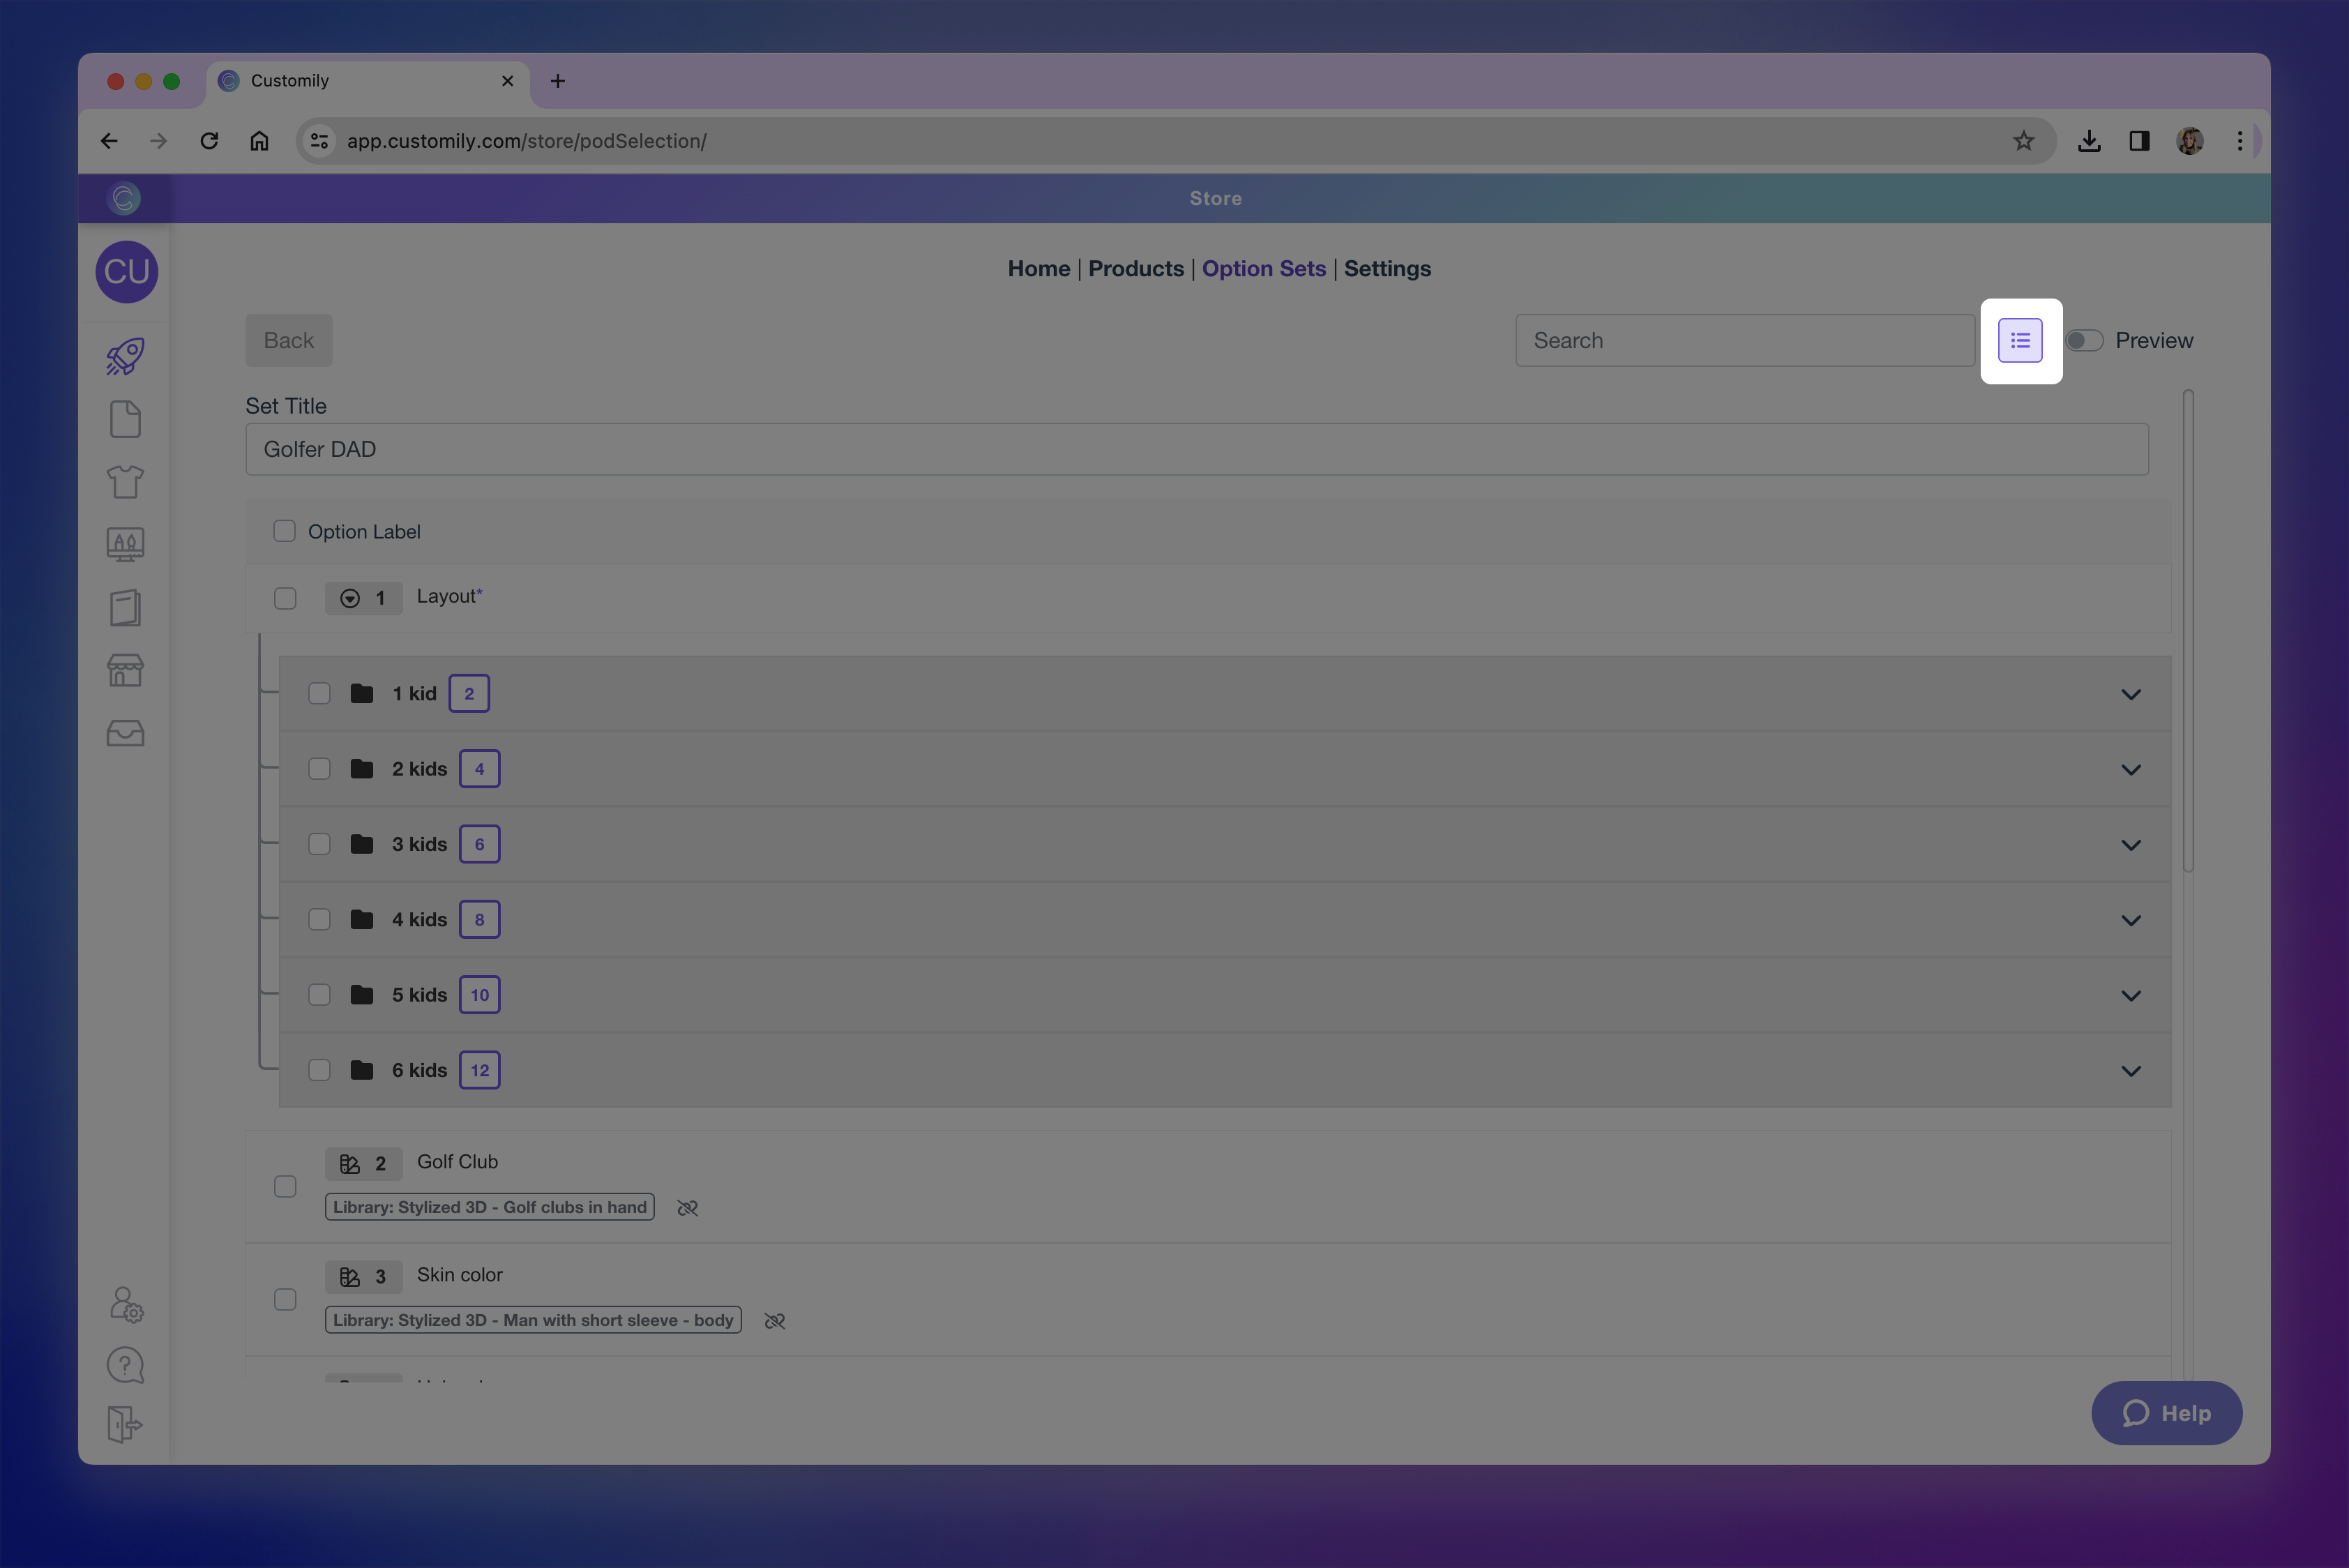Image resolution: width=2349 pixels, height=1568 pixels.
Task: Click the user settings sidebar icon
Action: pyautogui.click(x=126, y=1304)
